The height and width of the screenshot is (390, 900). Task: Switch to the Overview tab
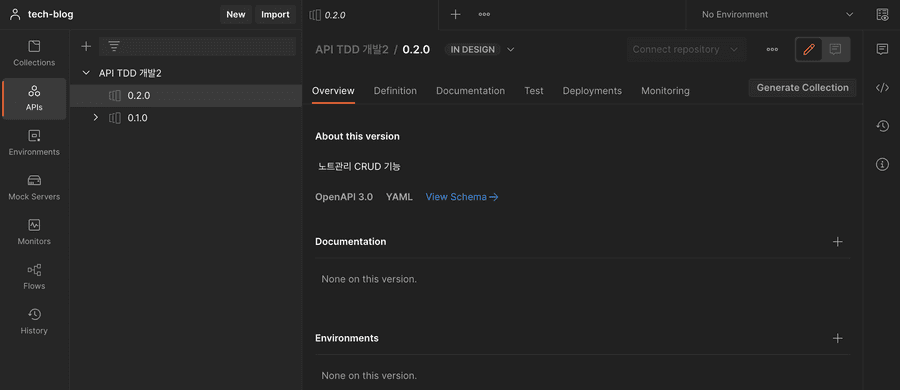click(333, 91)
